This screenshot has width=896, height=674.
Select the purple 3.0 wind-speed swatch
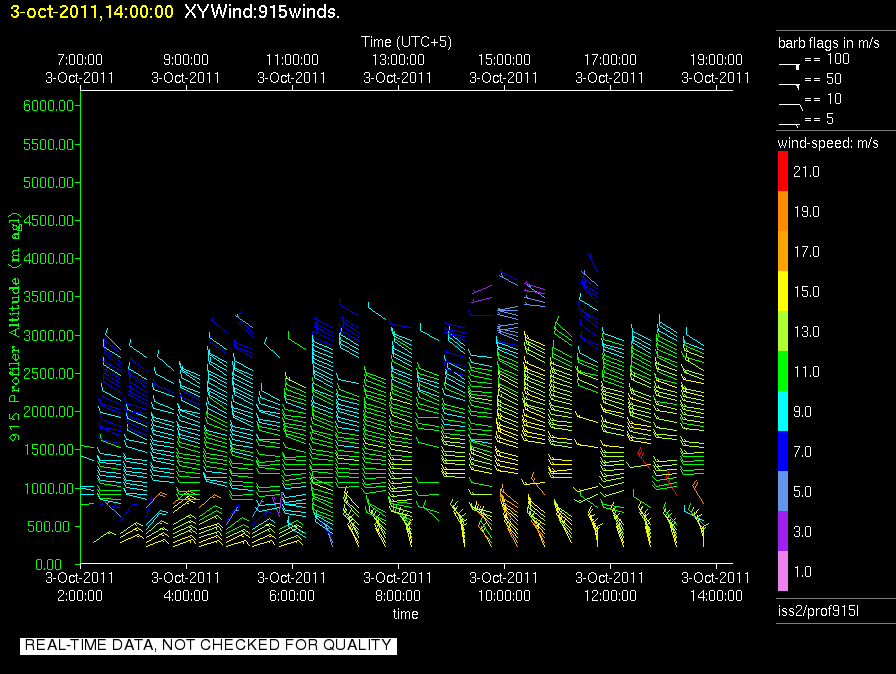pos(784,532)
